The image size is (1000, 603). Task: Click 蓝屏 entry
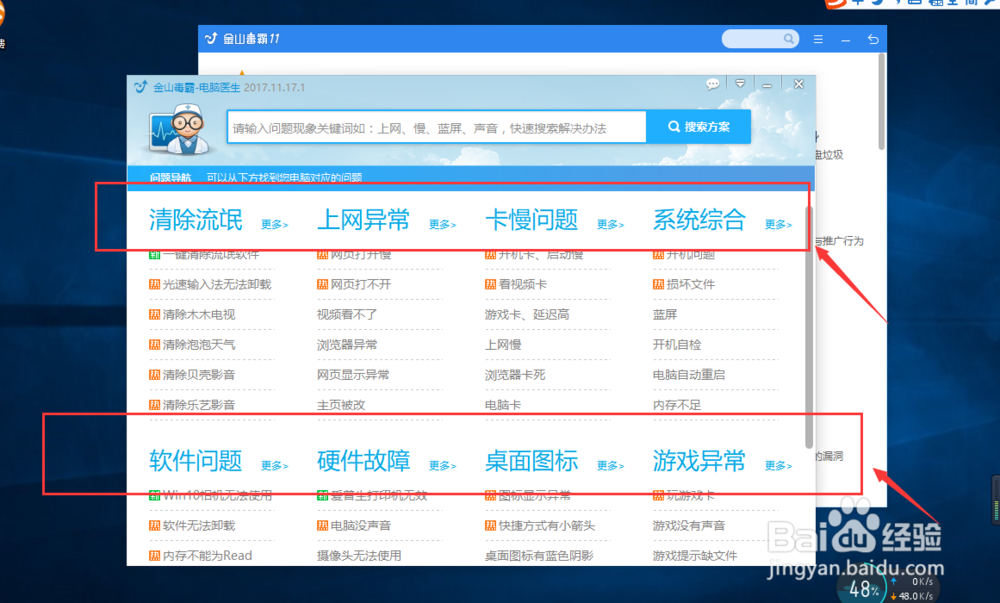click(x=665, y=314)
